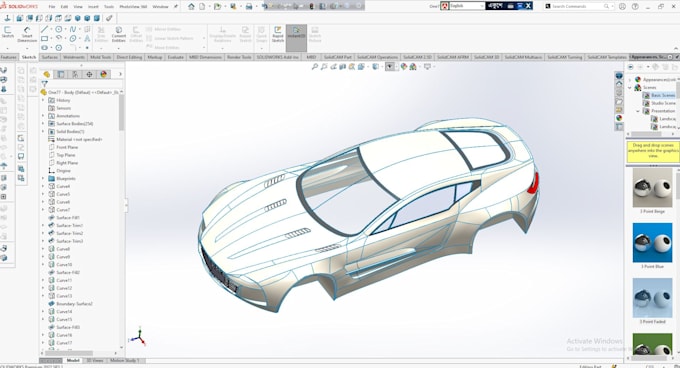Switch to Motion Study 1 bottom tab
Image resolution: width=680 pixels, height=368 pixels.
tap(124, 361)
